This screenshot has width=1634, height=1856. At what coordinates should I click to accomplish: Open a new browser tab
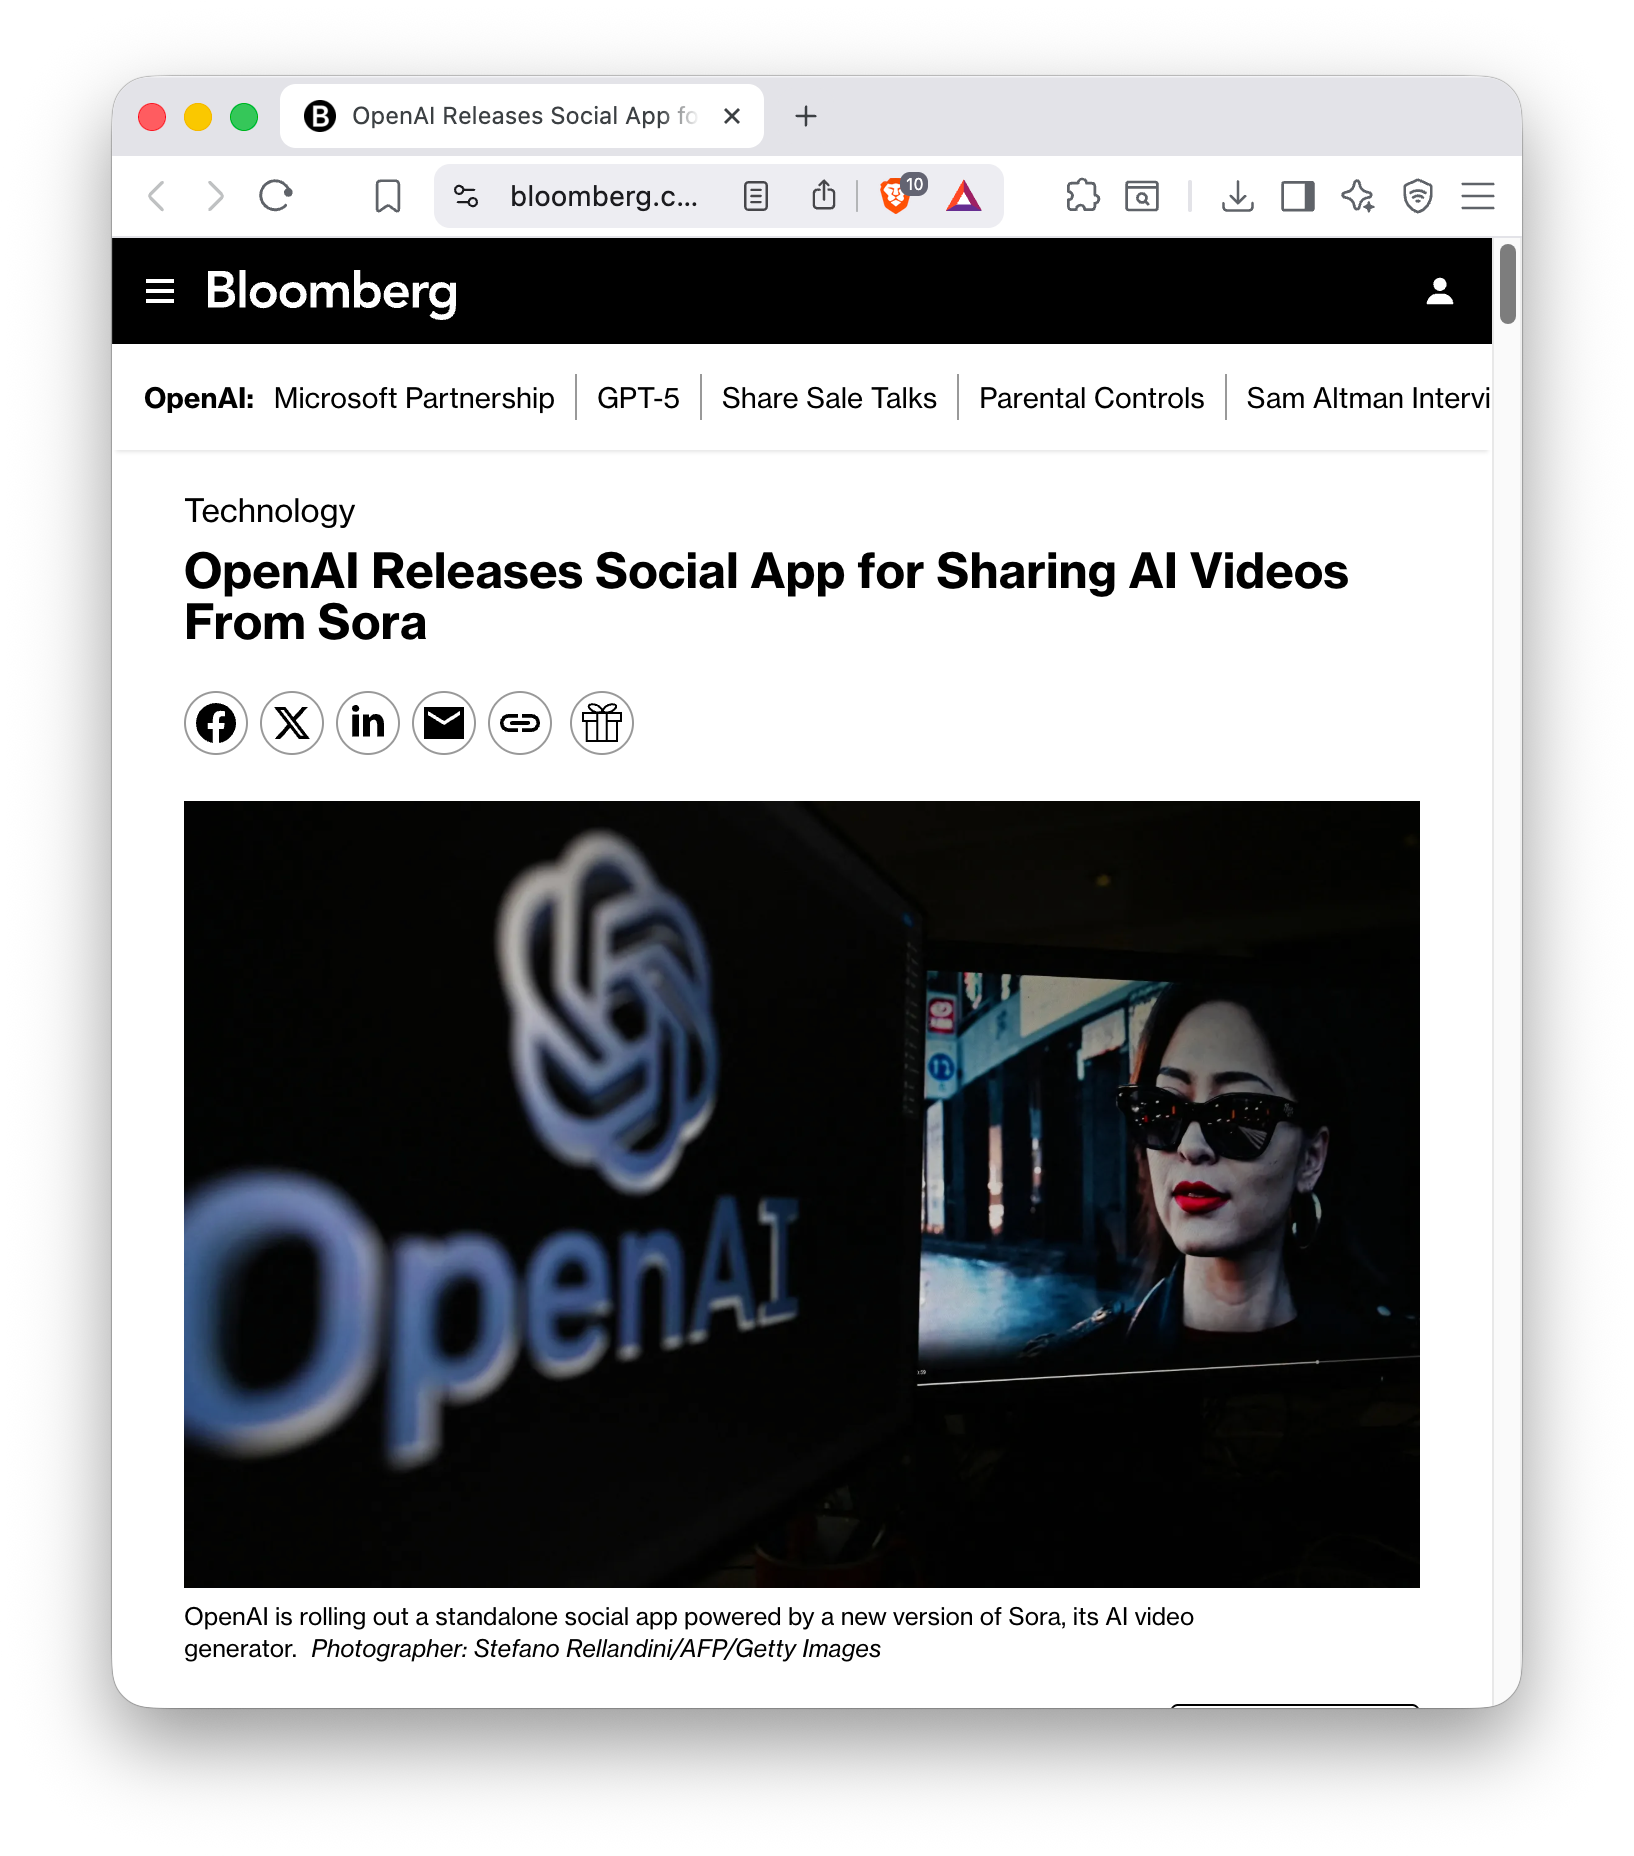coord(806,117)
